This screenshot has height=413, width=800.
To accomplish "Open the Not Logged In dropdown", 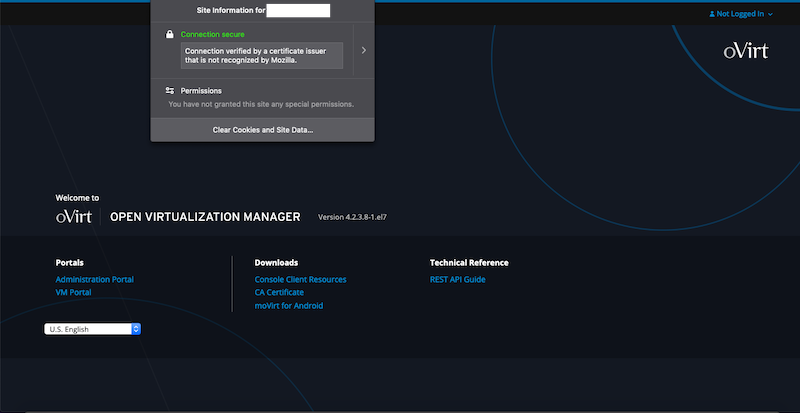I will pos(741,14).
